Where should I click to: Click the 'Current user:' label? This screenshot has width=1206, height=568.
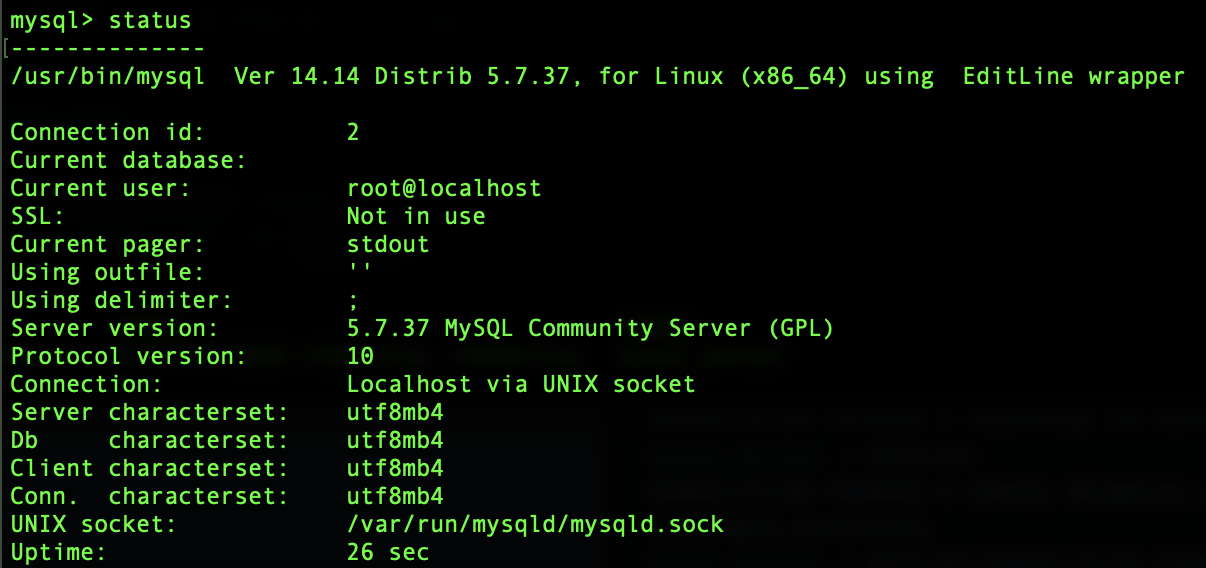100,188
